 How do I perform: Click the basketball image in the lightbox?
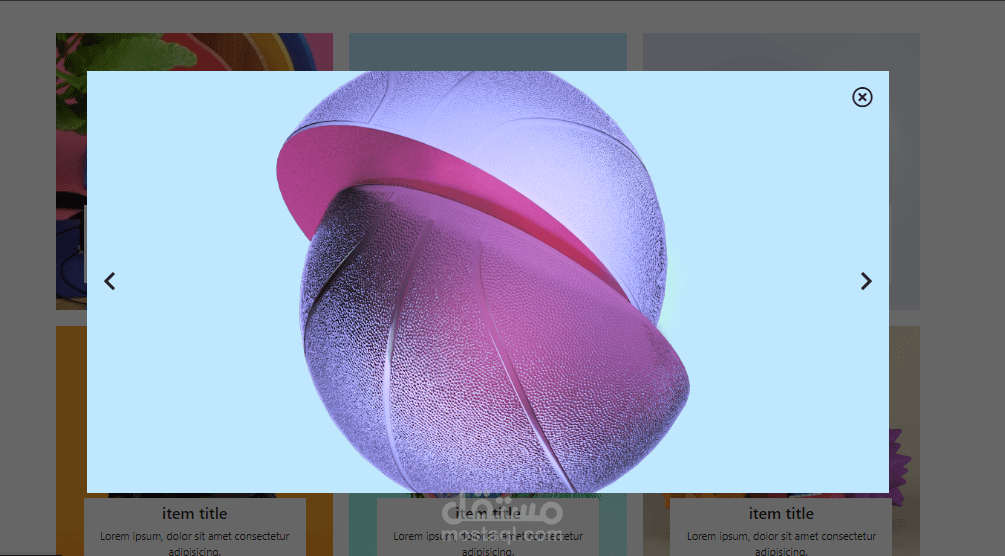click(488, 282)
